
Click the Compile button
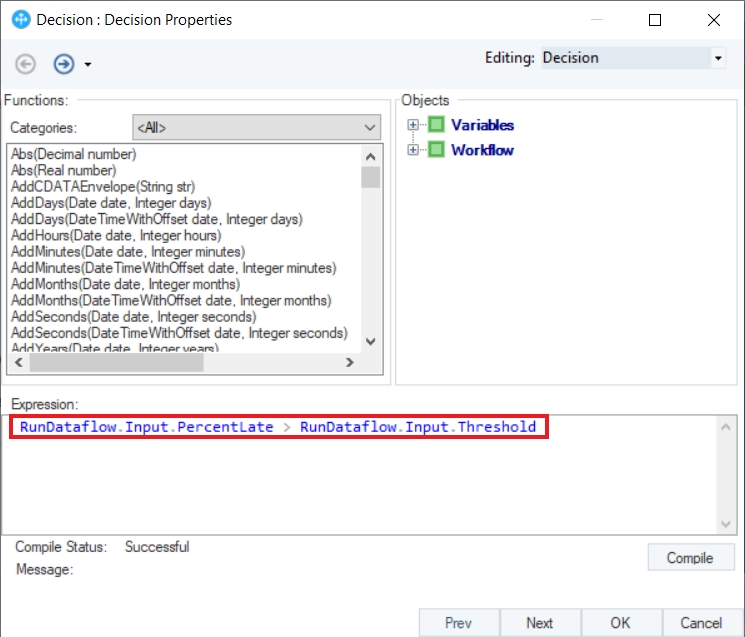[x=690, y=558]
